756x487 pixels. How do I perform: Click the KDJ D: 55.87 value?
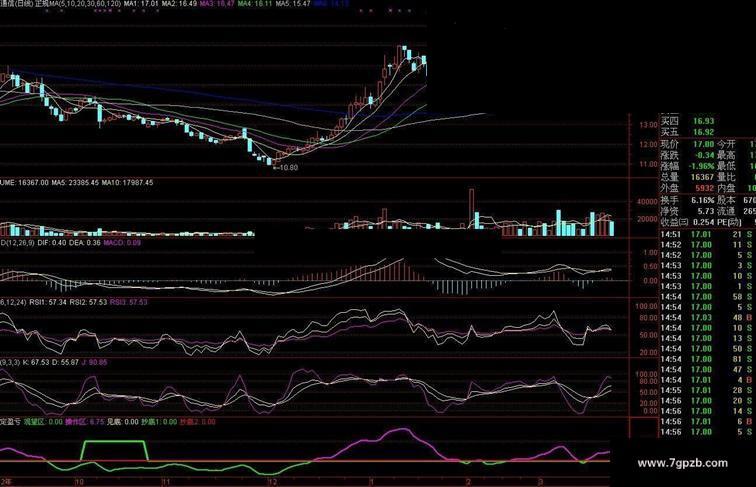[x=65, y=362]
